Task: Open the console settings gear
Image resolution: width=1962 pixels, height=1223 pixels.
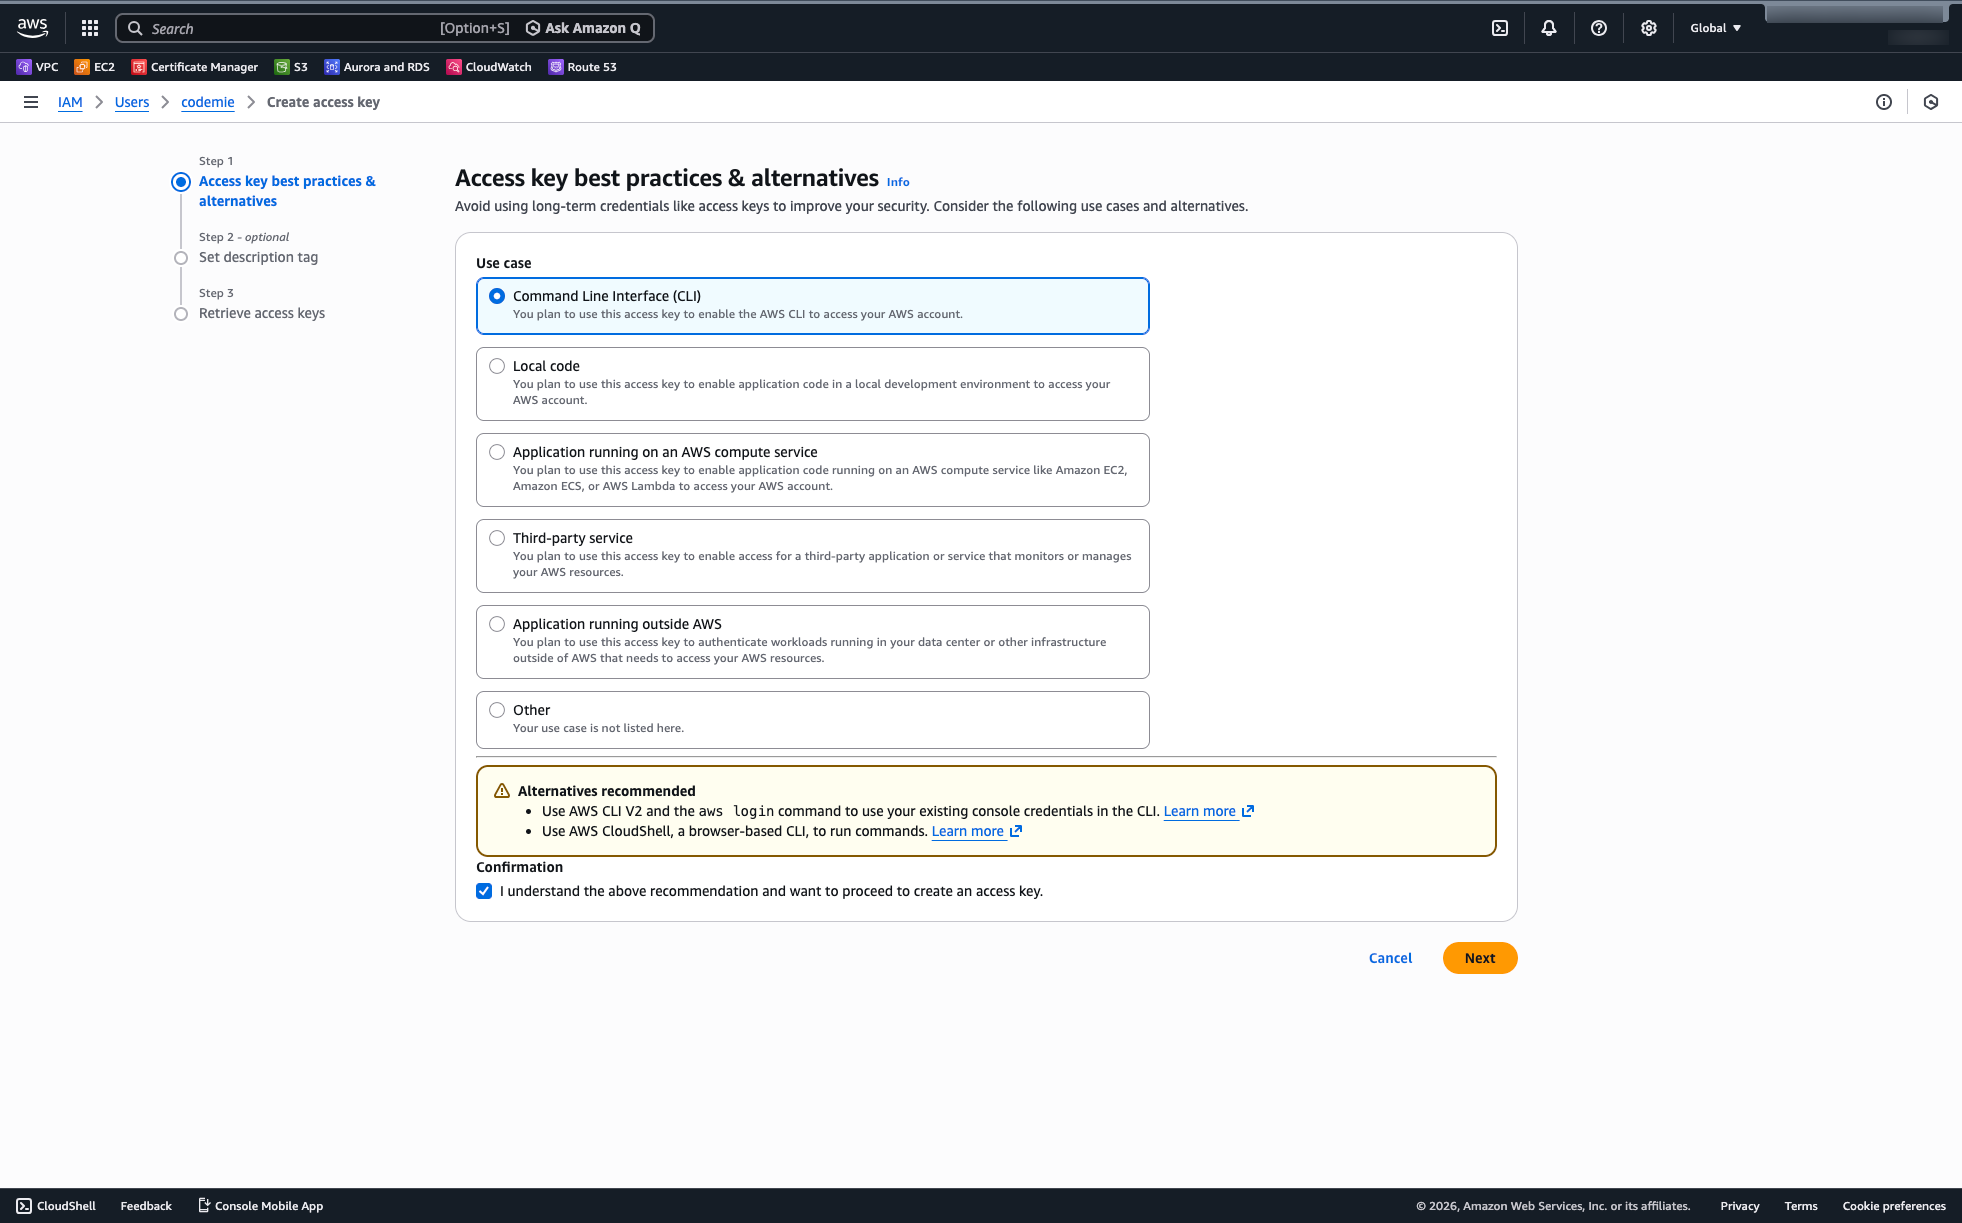Action: point(1648,28)
